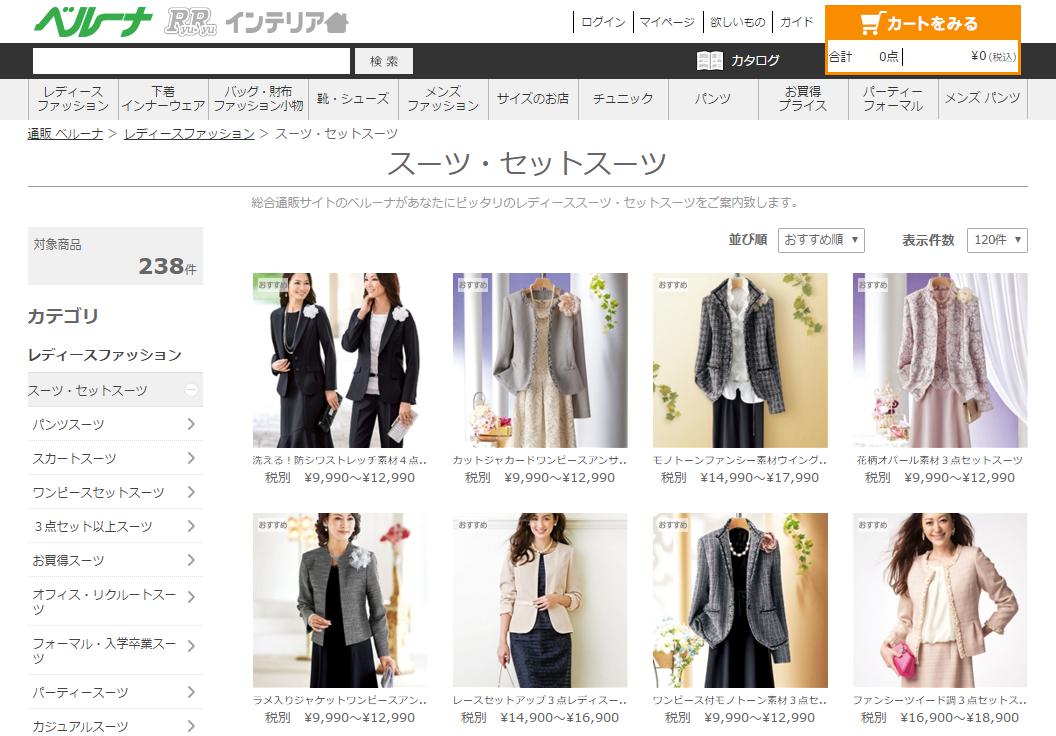Open the Ryu Ryu brand logo

point(191,22)
